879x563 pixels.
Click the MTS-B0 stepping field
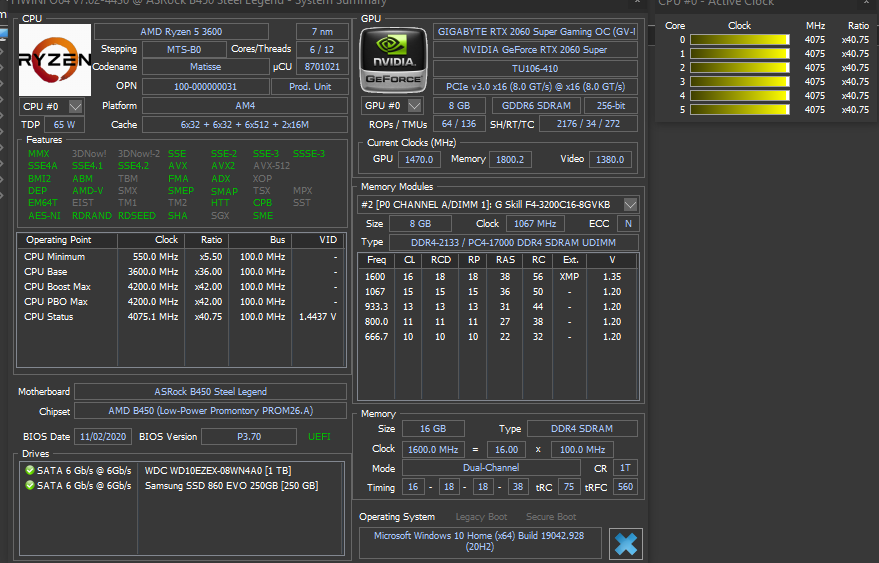pos(184,49)
